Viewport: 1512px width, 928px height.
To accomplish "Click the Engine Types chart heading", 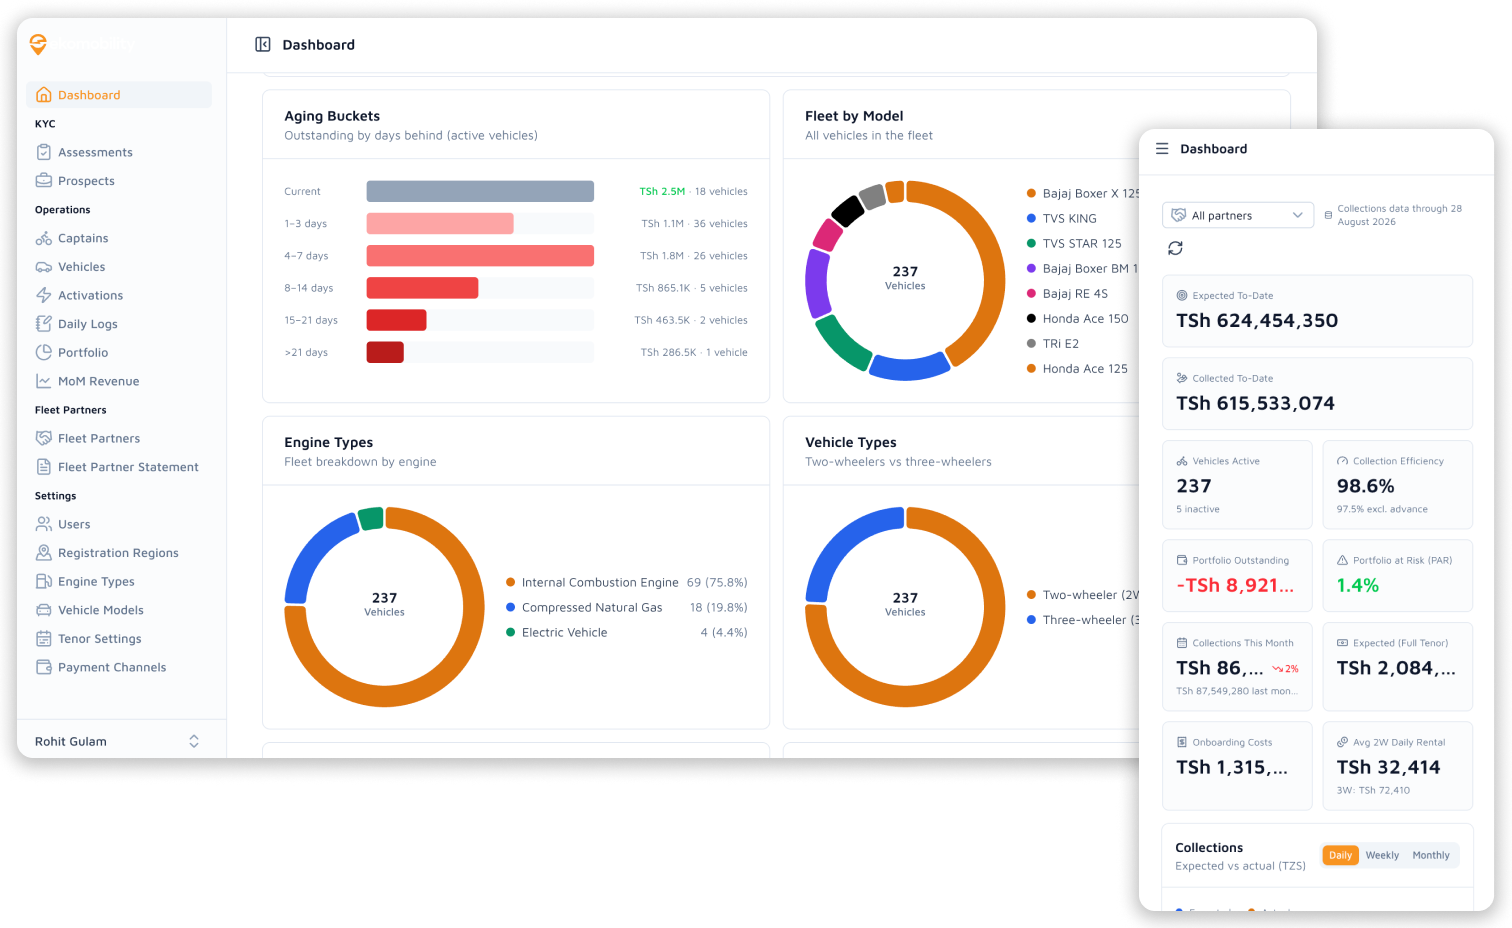I will 328,442.
